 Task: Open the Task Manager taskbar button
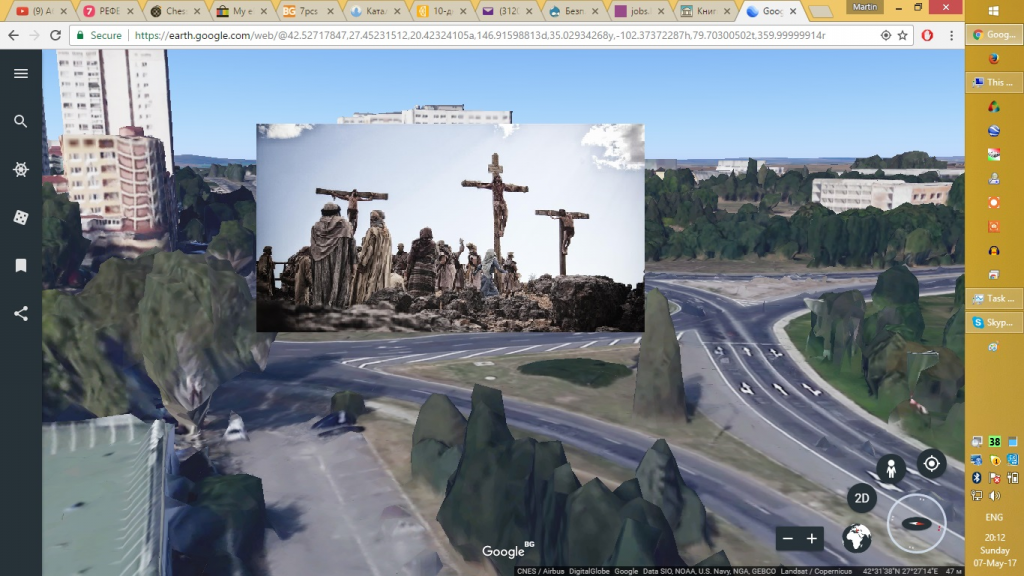994,298
